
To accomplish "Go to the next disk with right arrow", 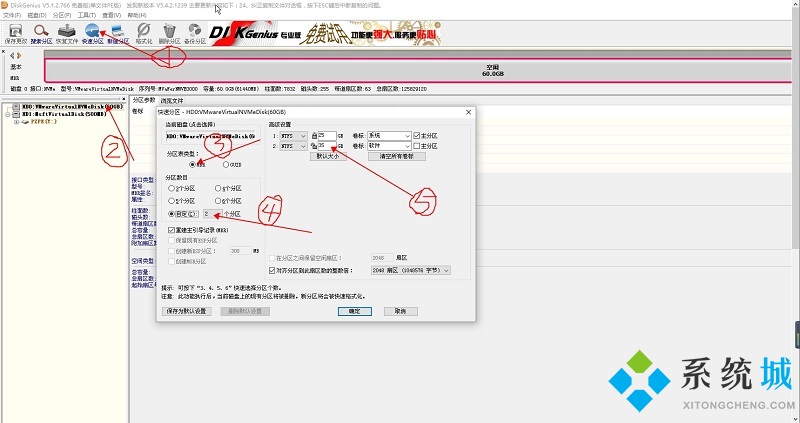I will [x=19, y=56].
